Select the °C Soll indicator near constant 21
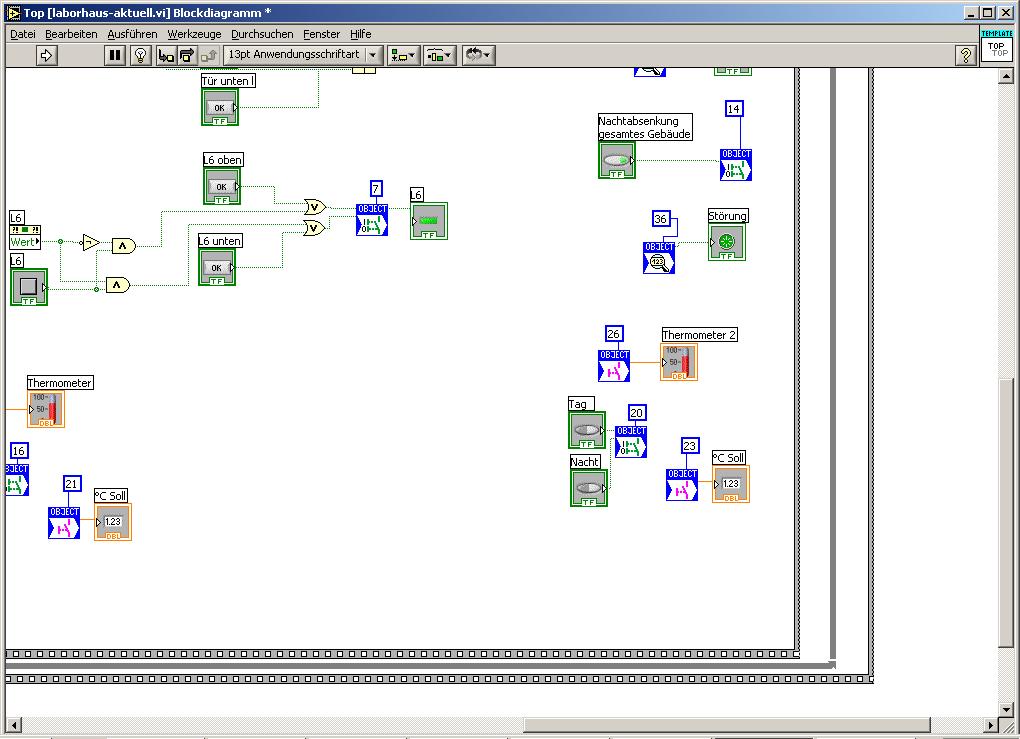The height and width of the screenshot is (739, 1020). (113, 522)
